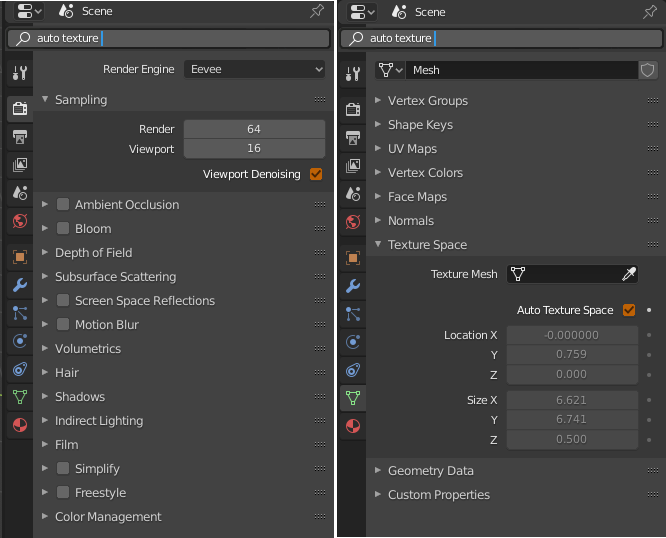Open Output properties tab in left panel
This screenshot has height=538, width=666.
pyautogui.click(x=20, y=137)
